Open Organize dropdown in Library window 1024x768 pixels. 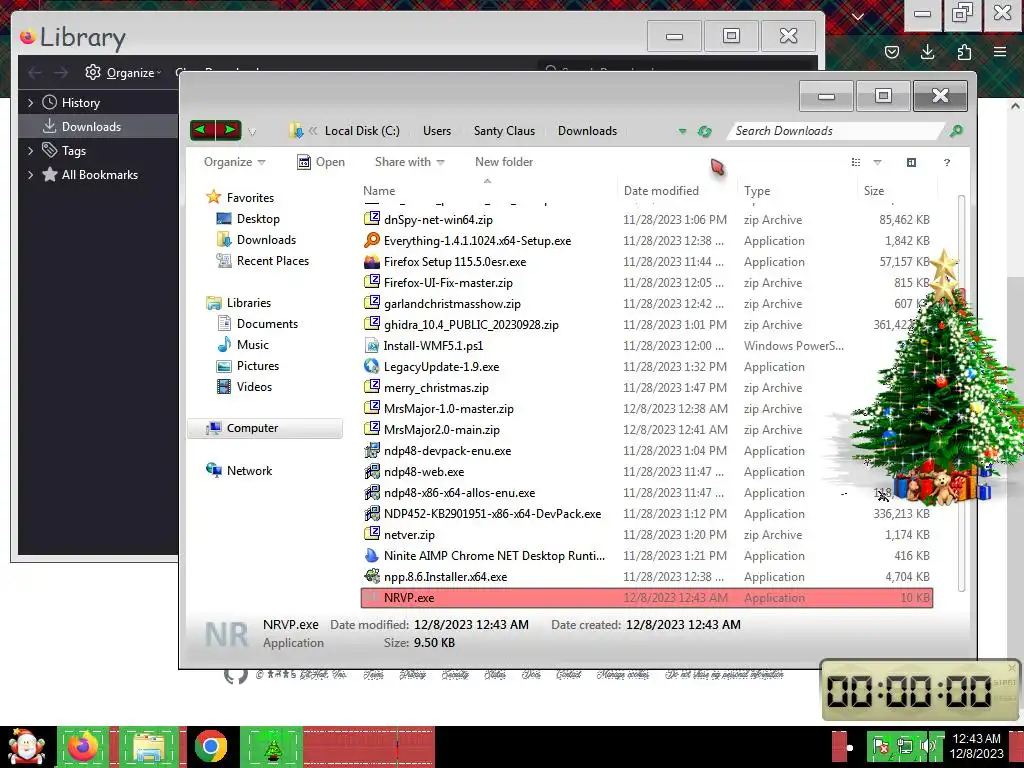coord(123,72)
